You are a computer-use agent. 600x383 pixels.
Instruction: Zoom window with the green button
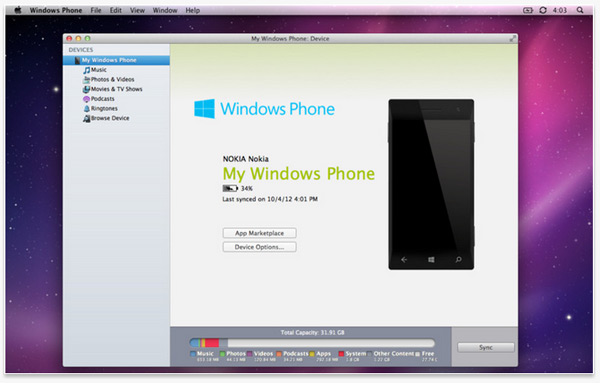[x=88, y=38]
